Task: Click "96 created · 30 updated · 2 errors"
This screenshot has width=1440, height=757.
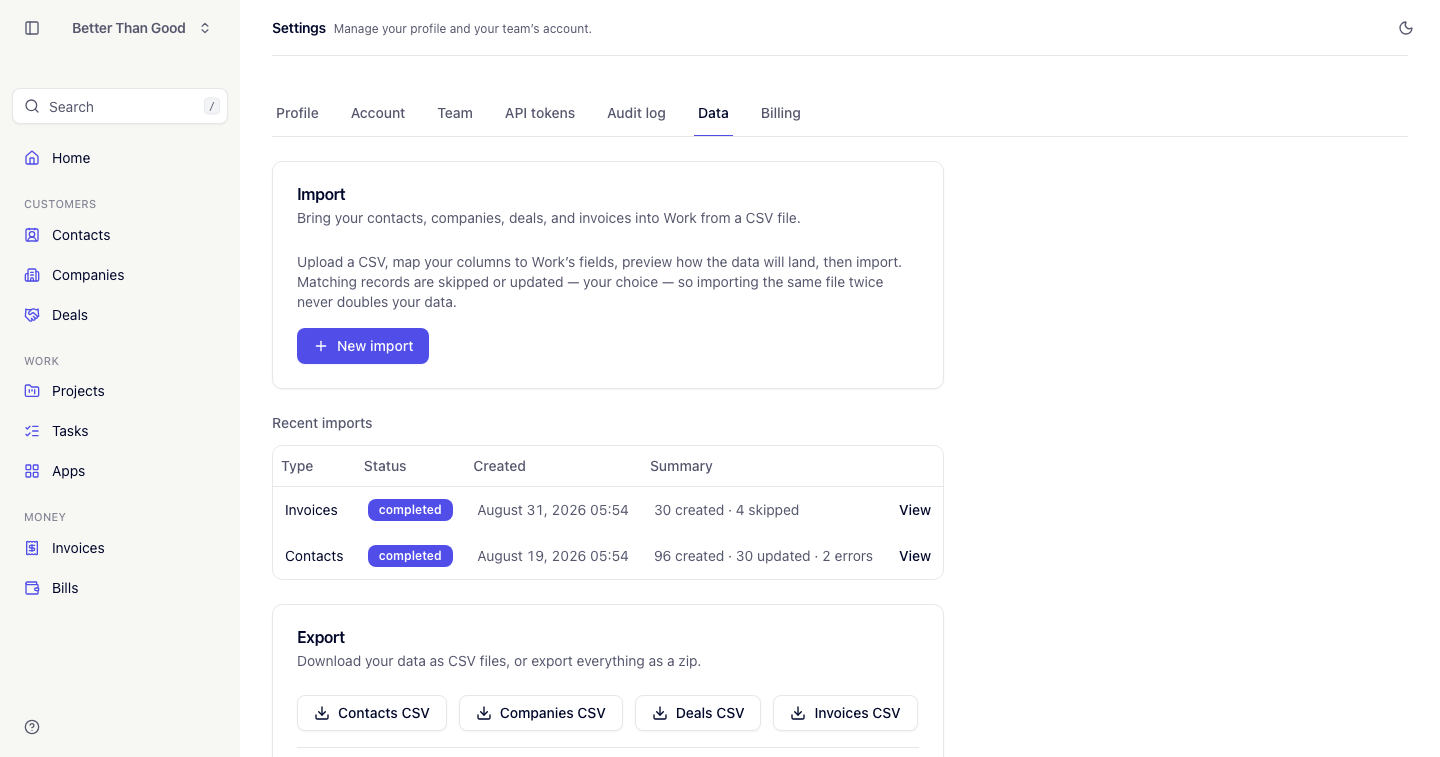Action: tap(764, 556)
